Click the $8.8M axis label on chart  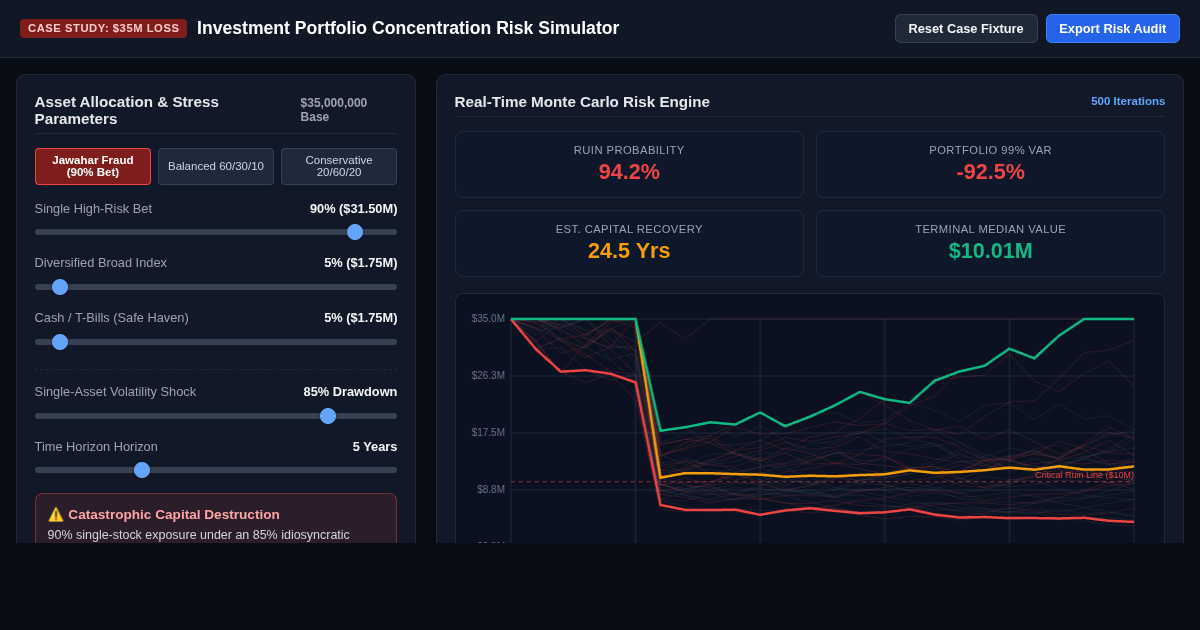491,490
